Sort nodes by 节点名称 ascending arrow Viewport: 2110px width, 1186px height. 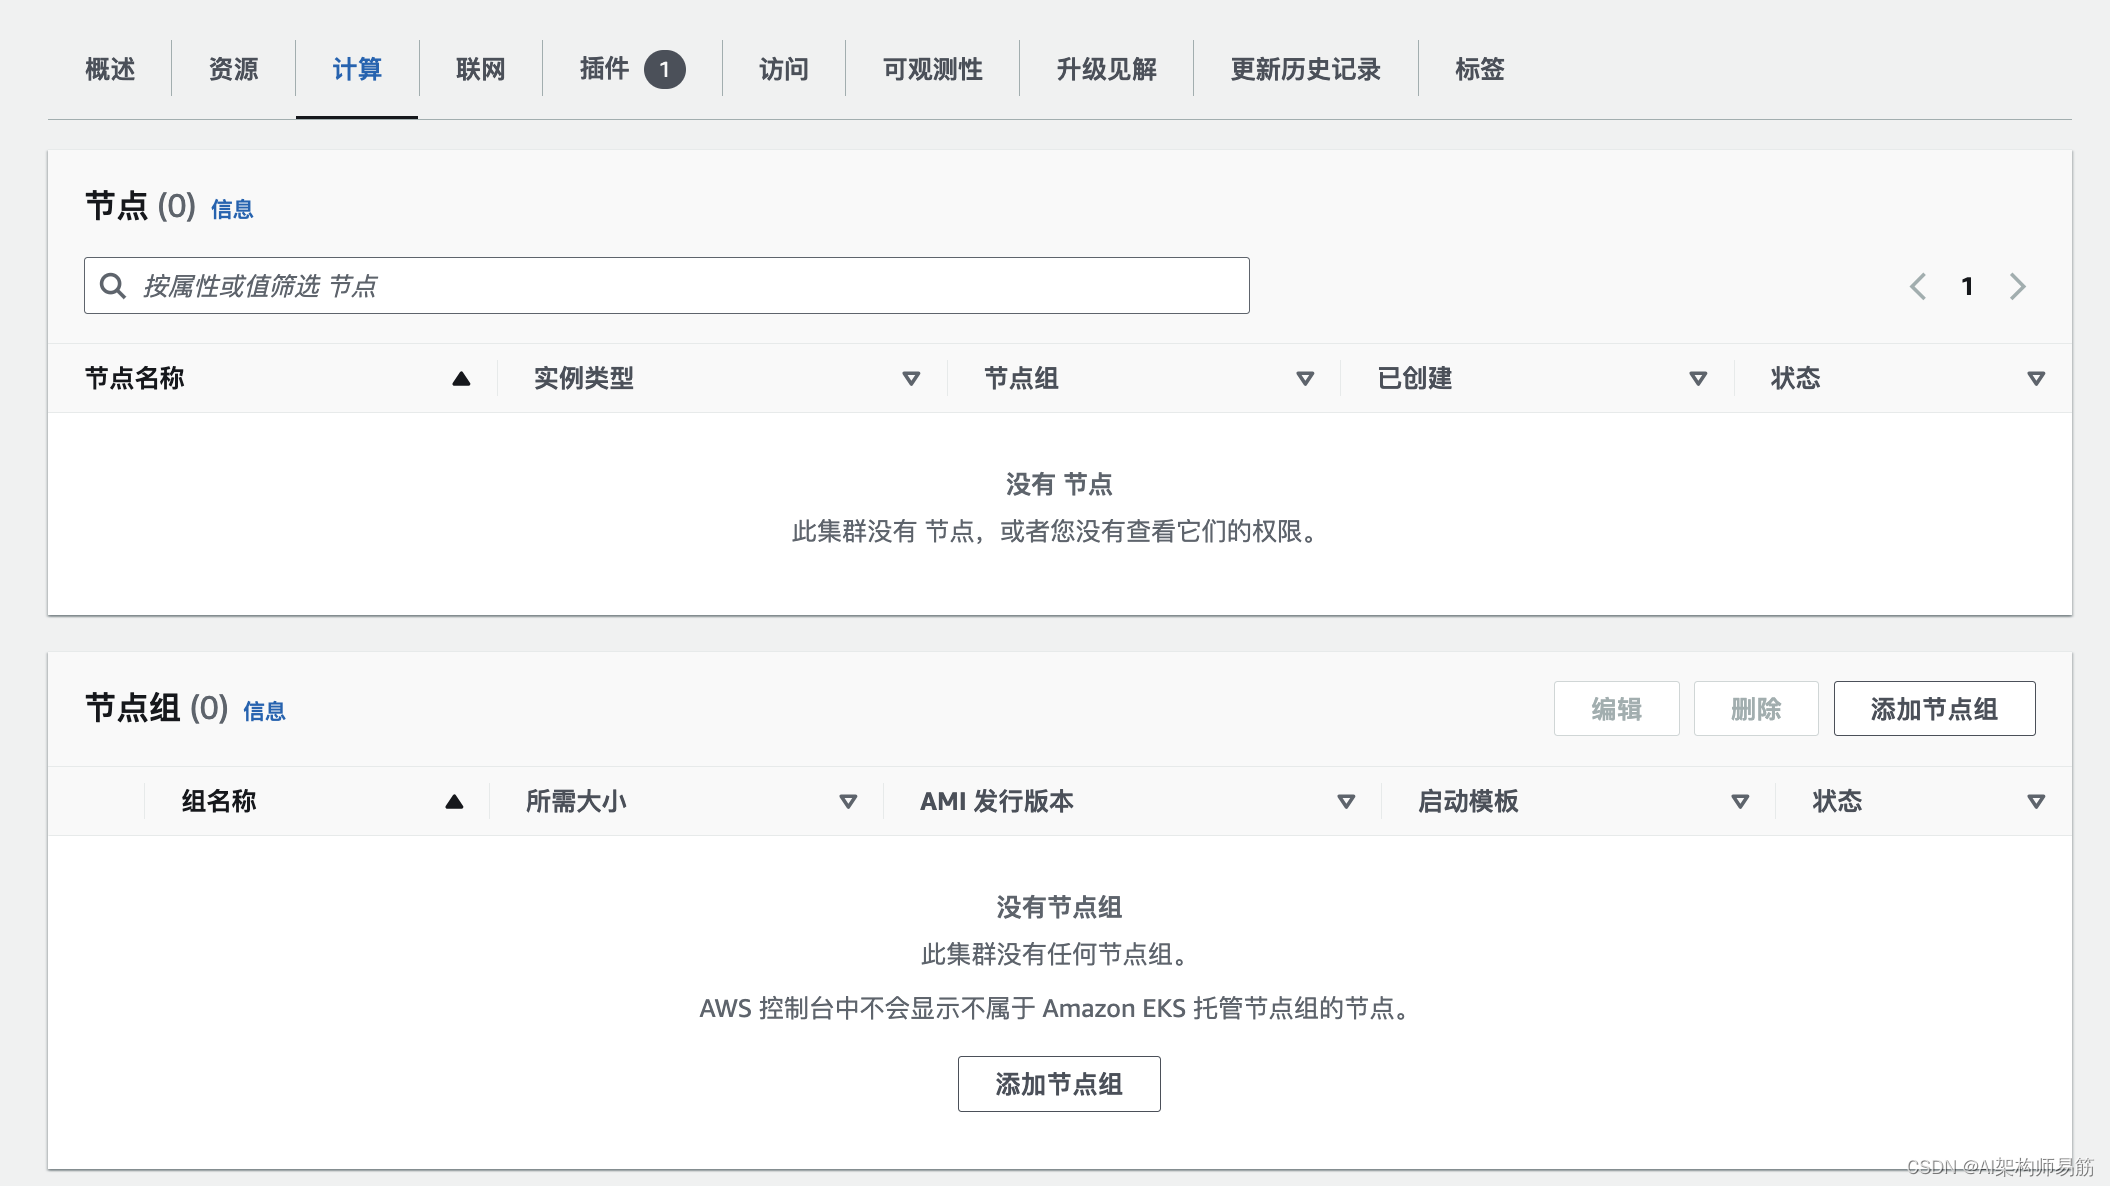point(461,378)
